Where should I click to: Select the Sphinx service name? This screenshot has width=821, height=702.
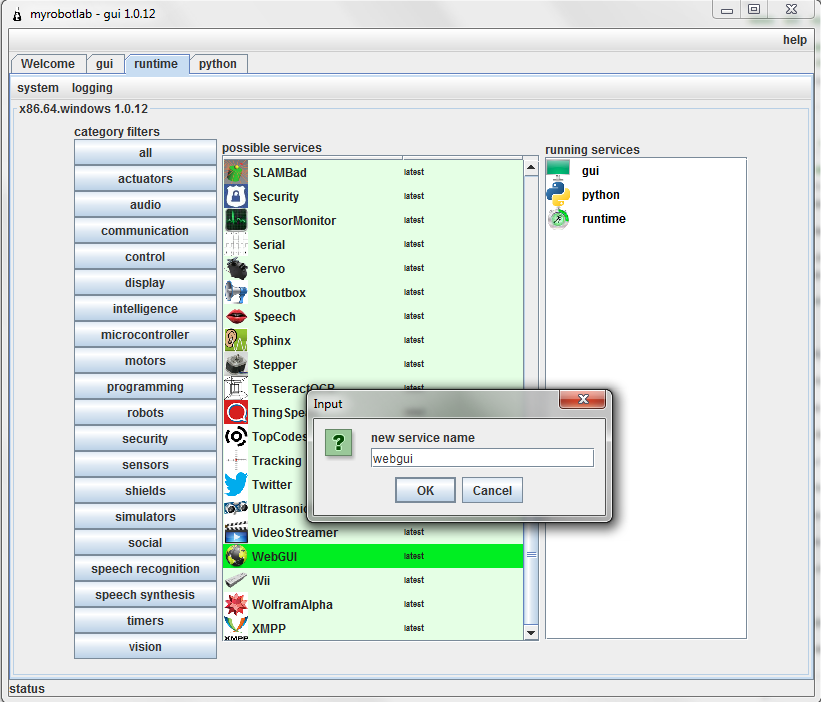tap(272, 341)
